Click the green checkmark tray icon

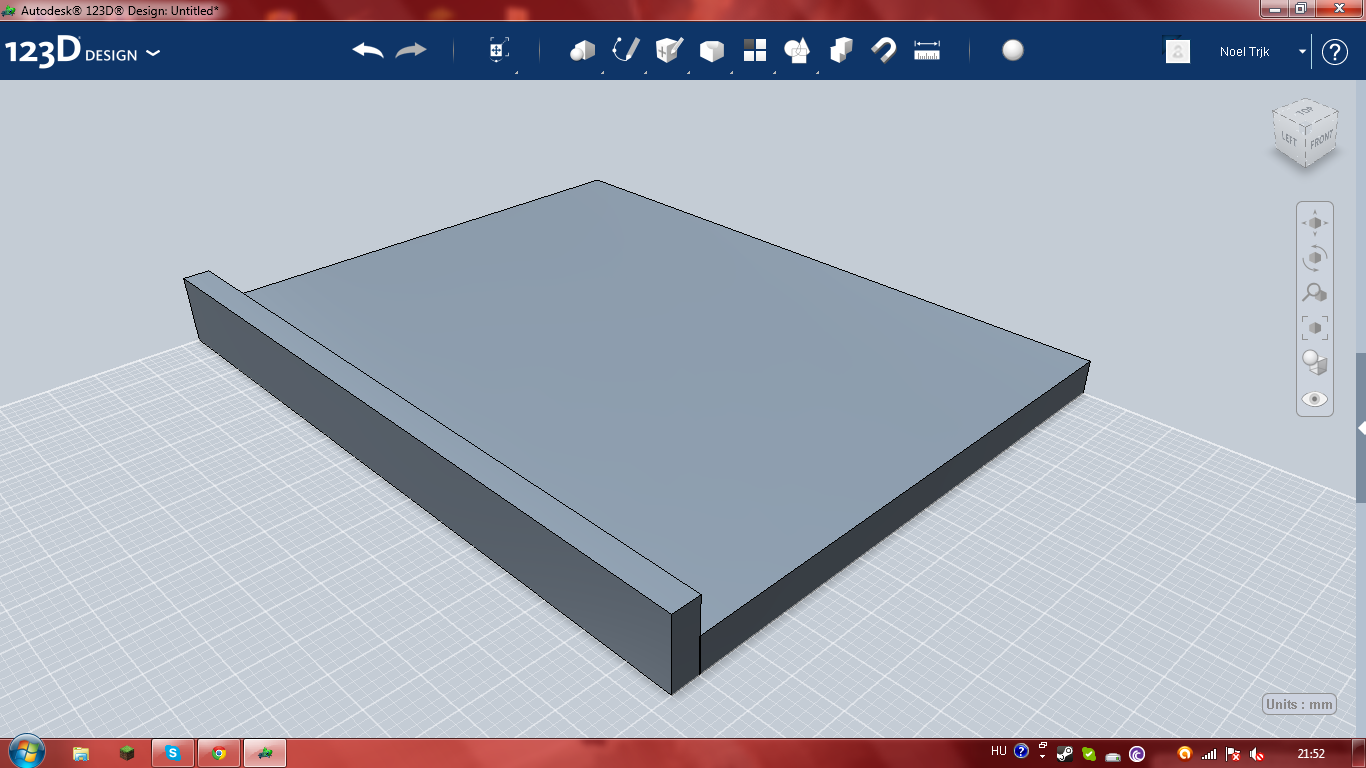tap(1089, 753)
